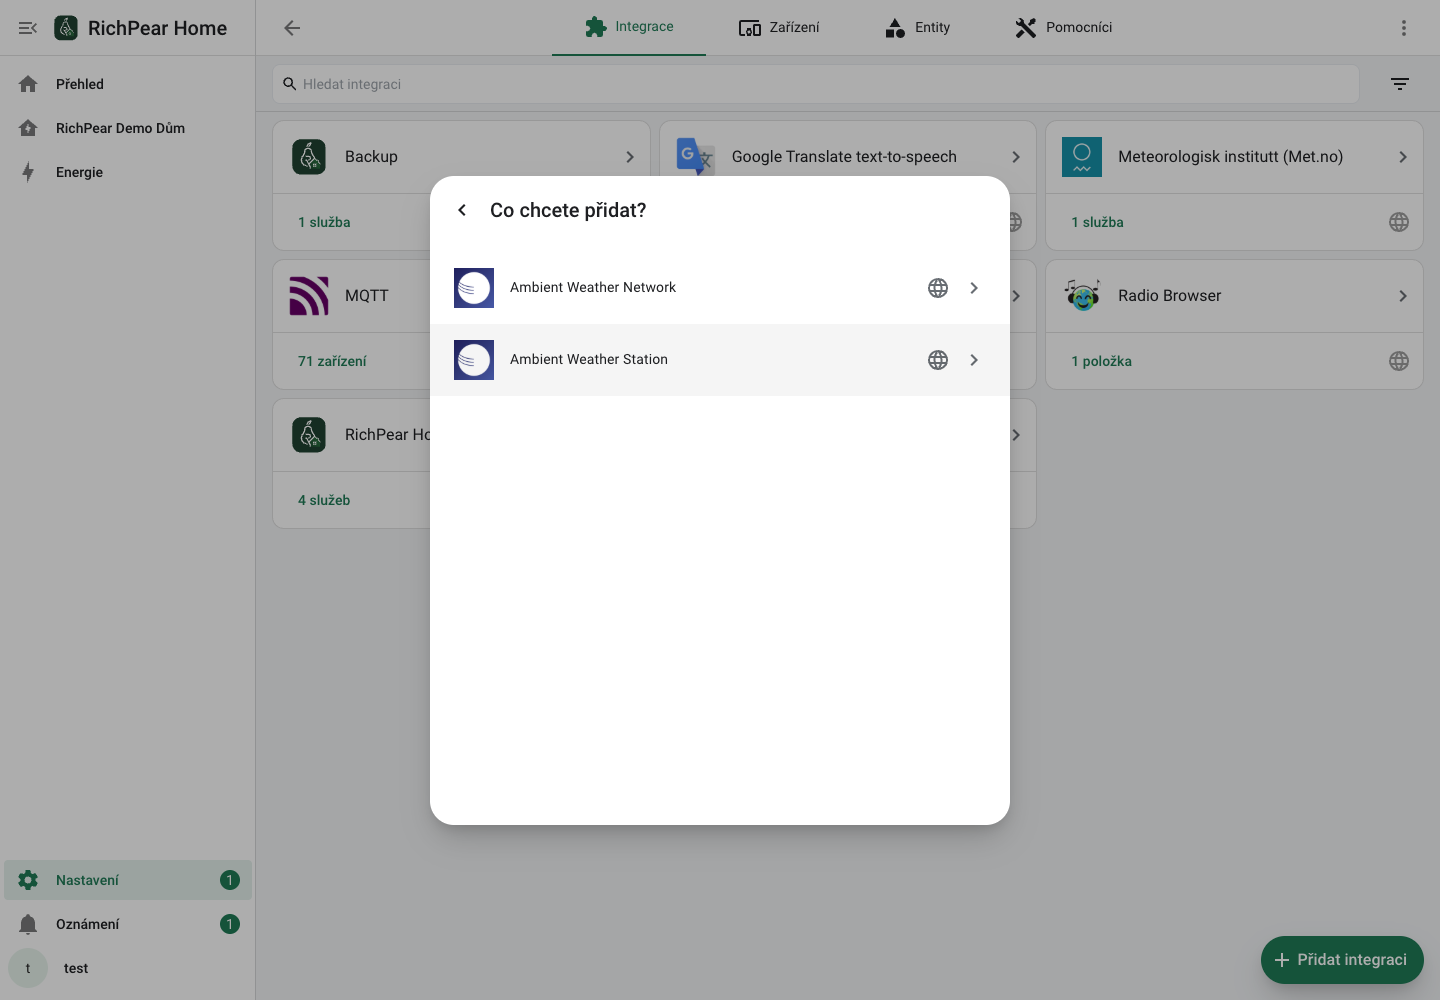This screenshot has width=1440, height=1000.
Task: Go back using top bar arrow
Action: [x=292, y=28]
